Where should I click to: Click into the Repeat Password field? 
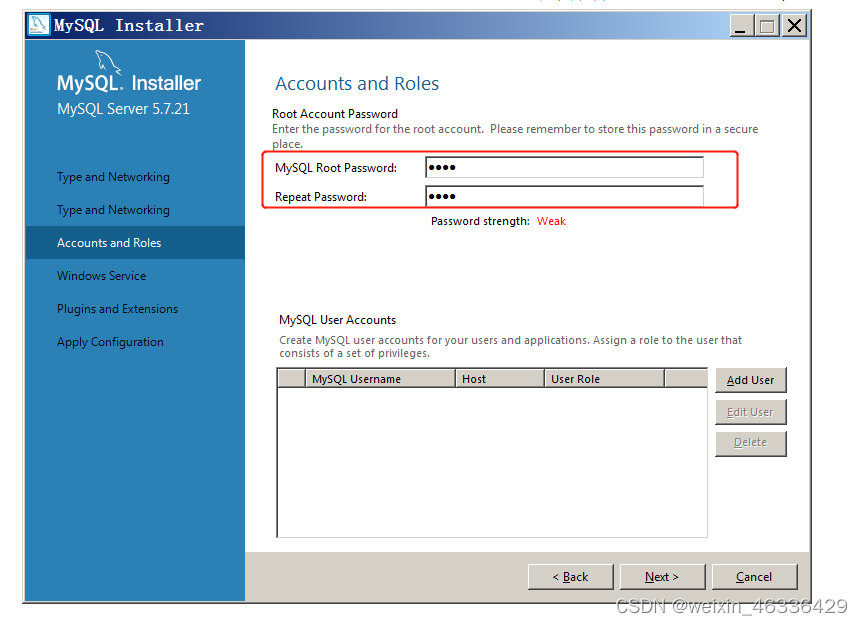(564, 196)
